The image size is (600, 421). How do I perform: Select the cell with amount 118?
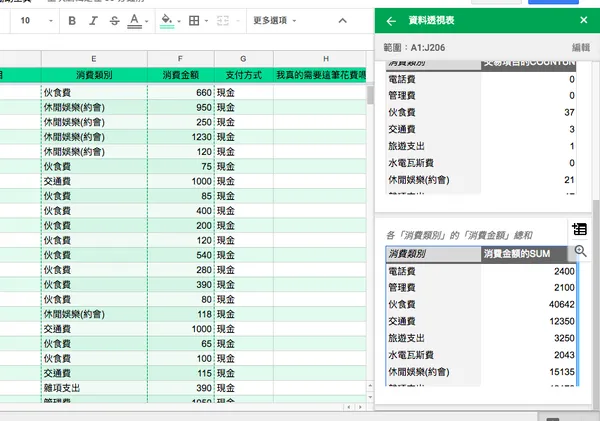[181, 314]
